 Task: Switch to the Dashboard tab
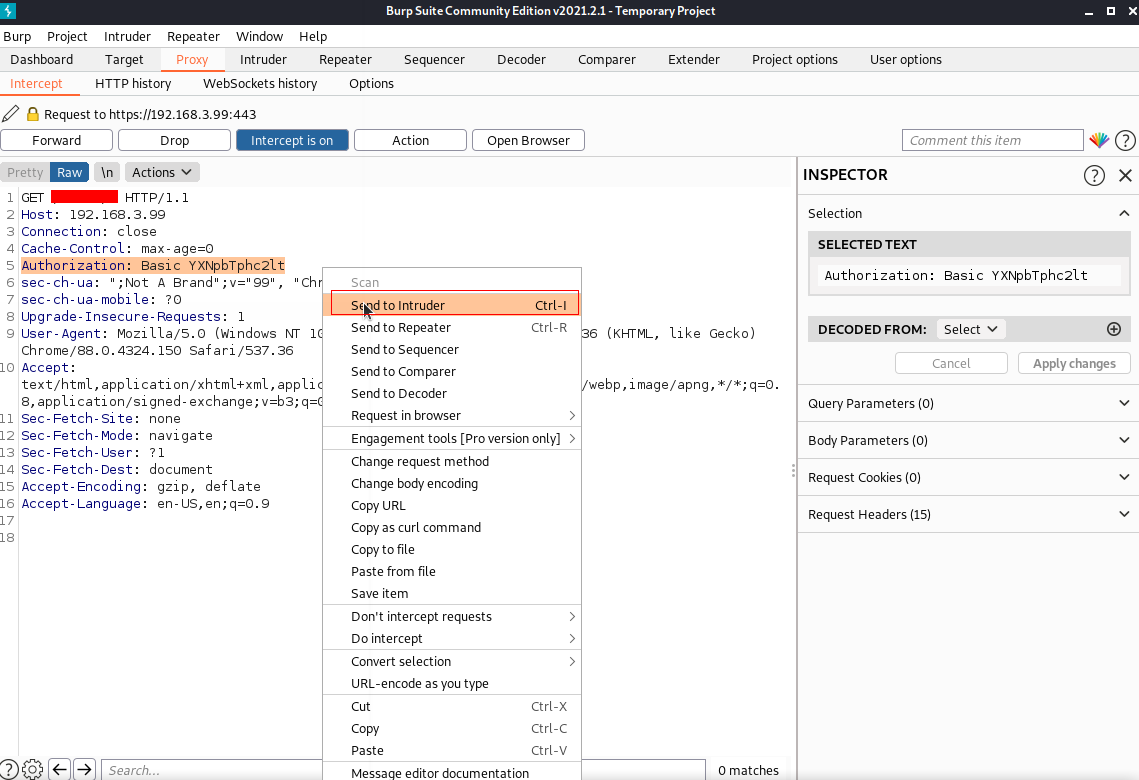click(x=41, y=60)
